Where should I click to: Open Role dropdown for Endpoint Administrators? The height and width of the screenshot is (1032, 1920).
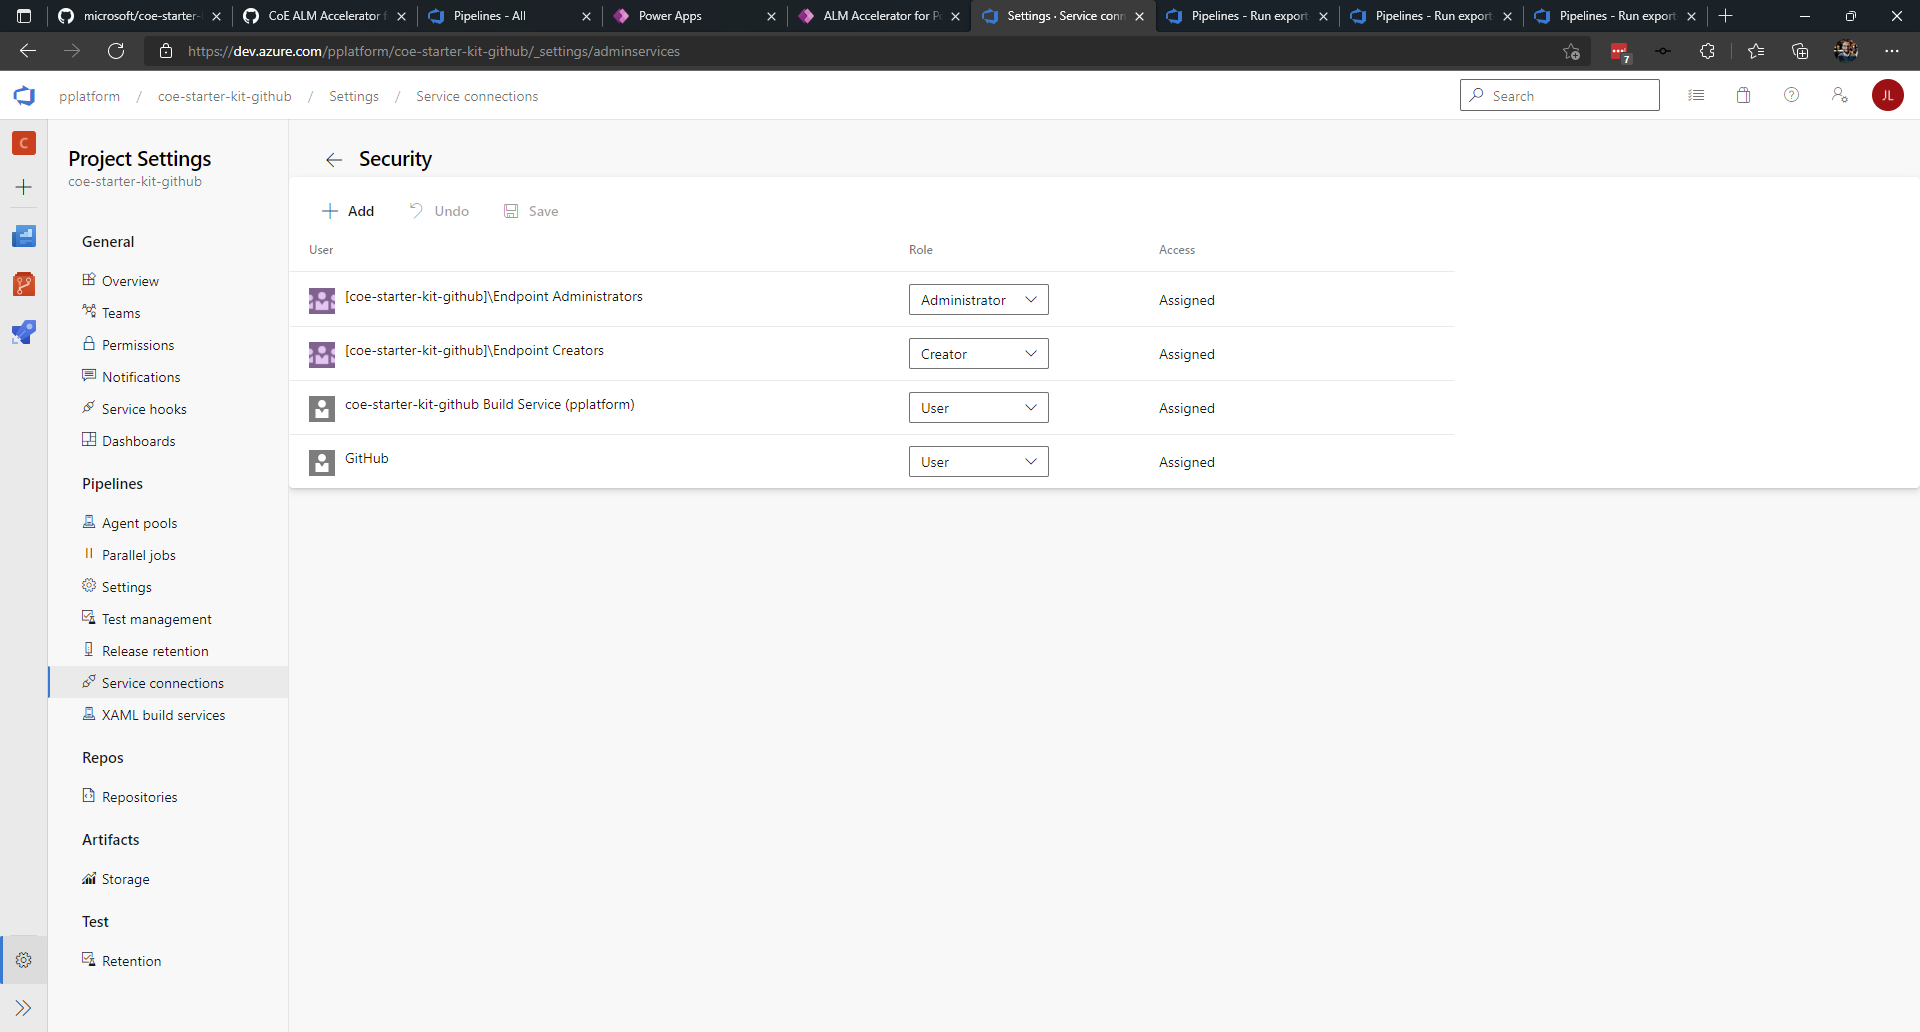tap(978, 300)
